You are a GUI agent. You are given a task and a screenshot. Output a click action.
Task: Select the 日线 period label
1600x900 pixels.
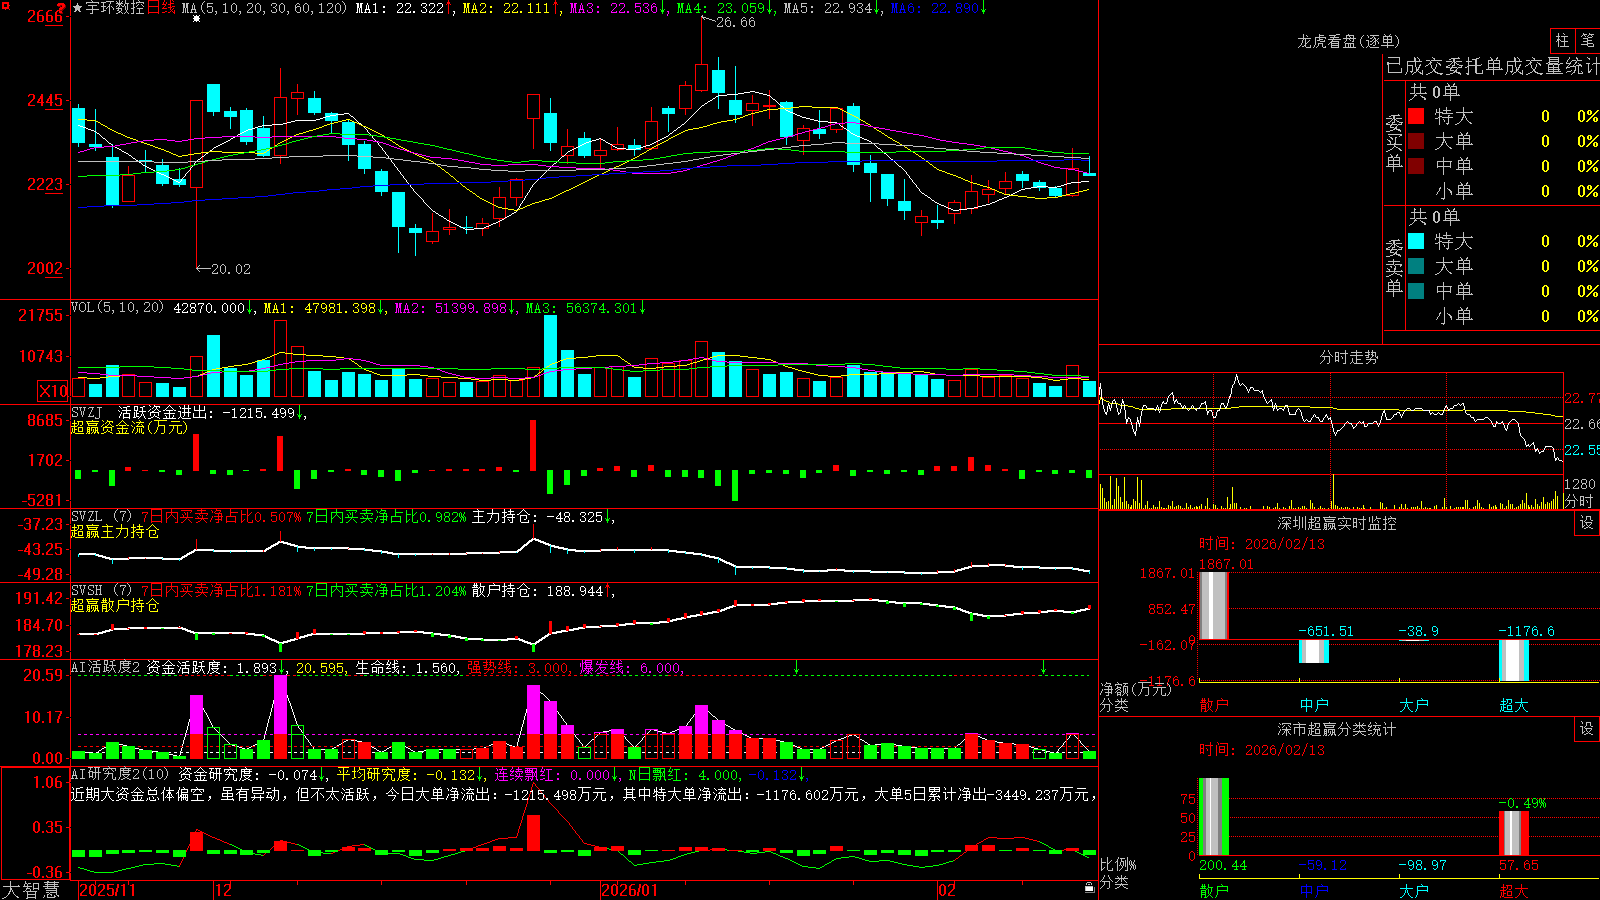coord(161,8)
